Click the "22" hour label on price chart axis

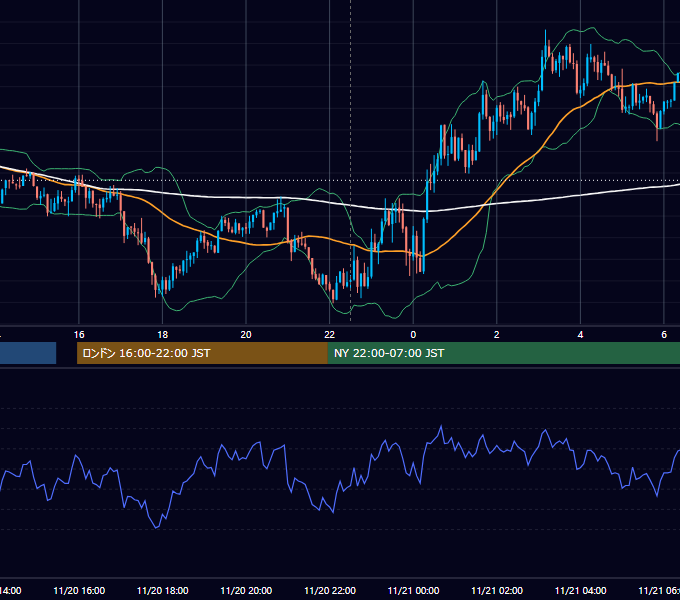pos(330,335)
